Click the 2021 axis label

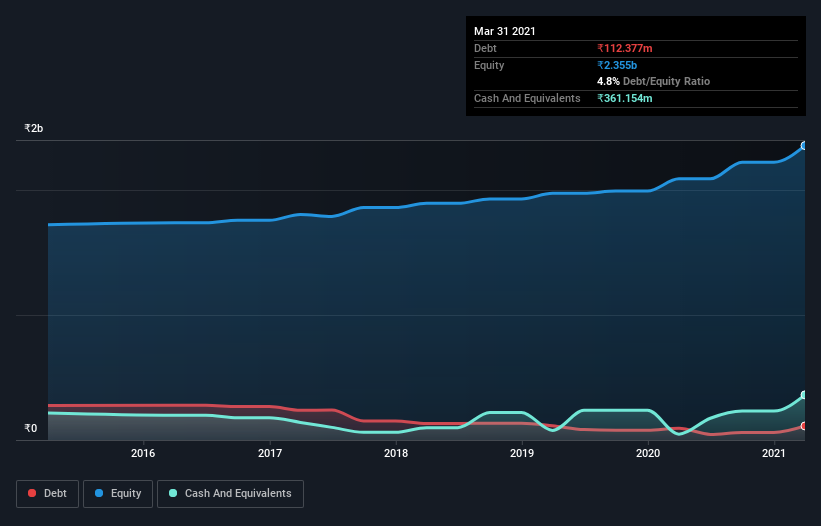[x=774, y=453]
